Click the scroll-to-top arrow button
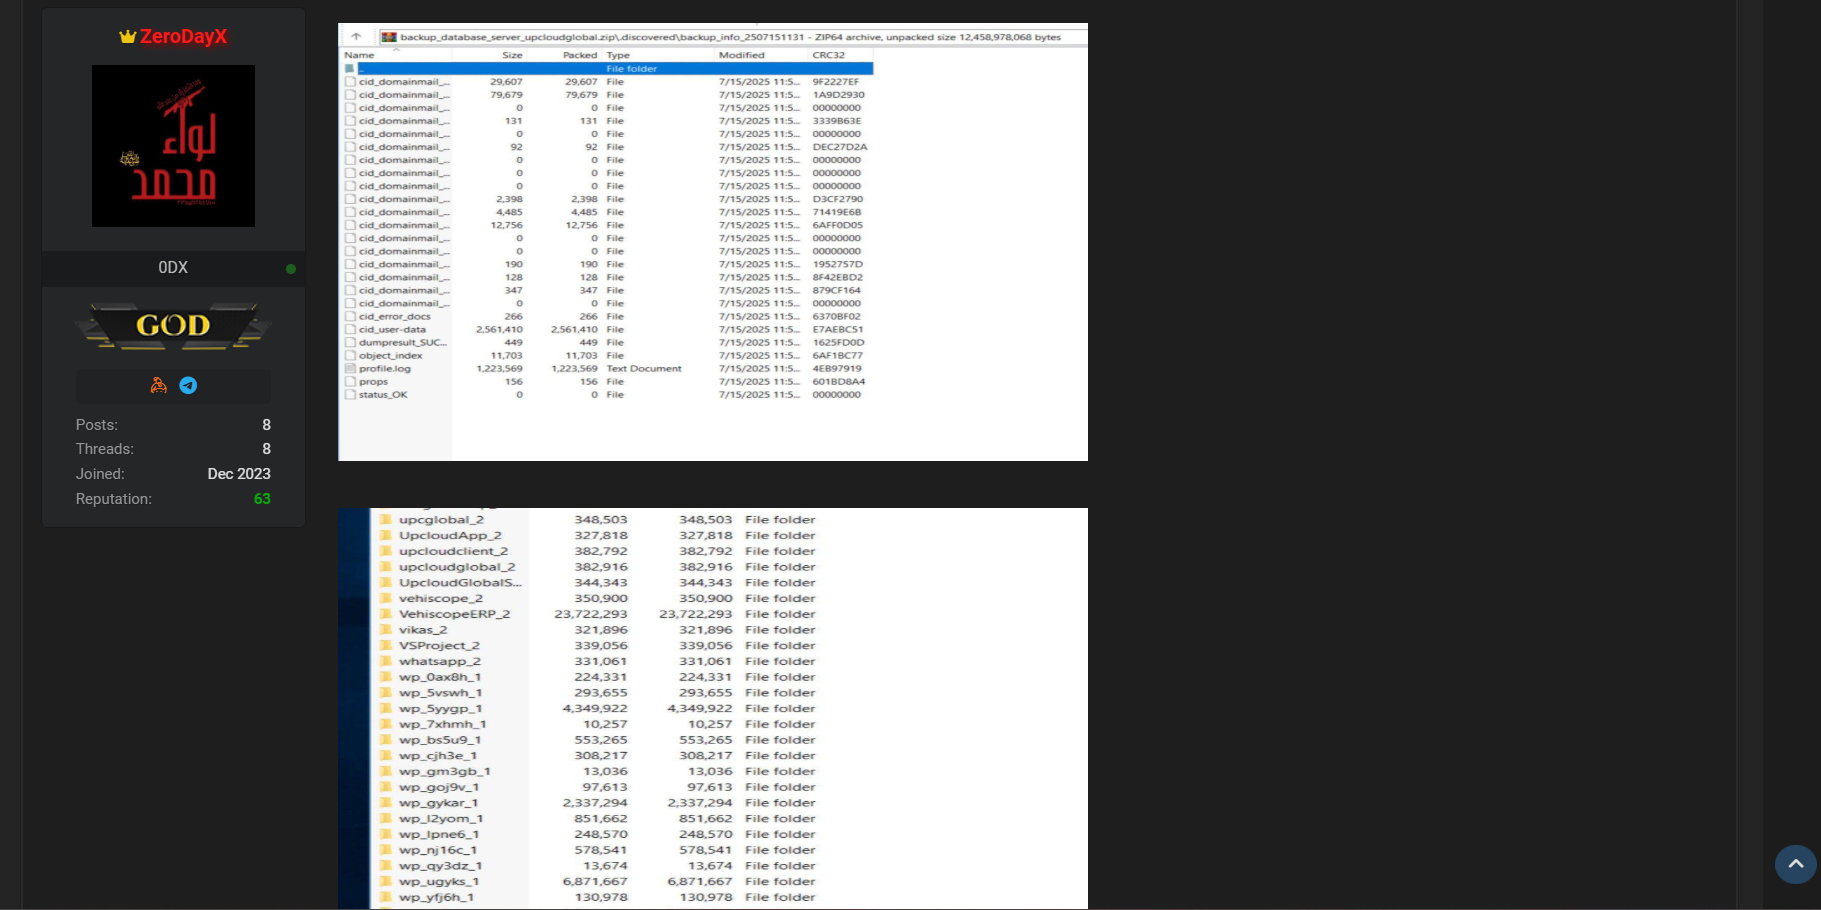 click(x=1795, y=864)
